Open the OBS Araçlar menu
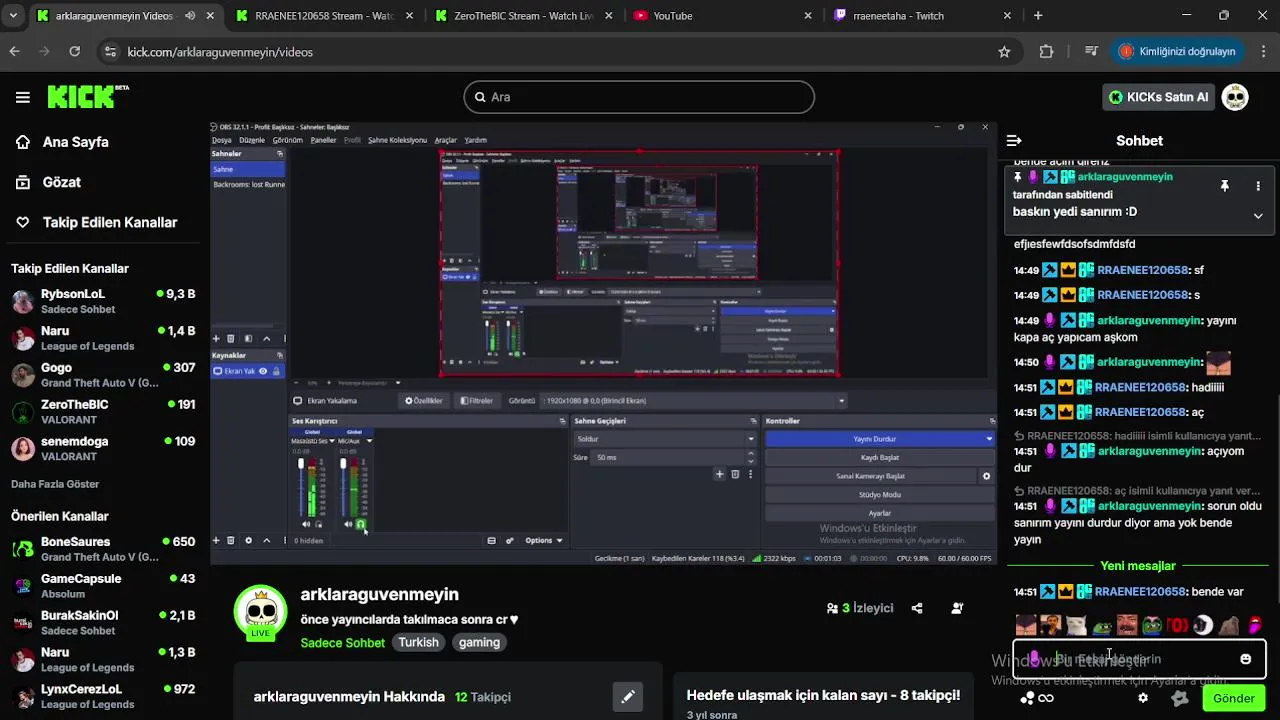Screen dimensions: 1280x720 pos(446,140)
